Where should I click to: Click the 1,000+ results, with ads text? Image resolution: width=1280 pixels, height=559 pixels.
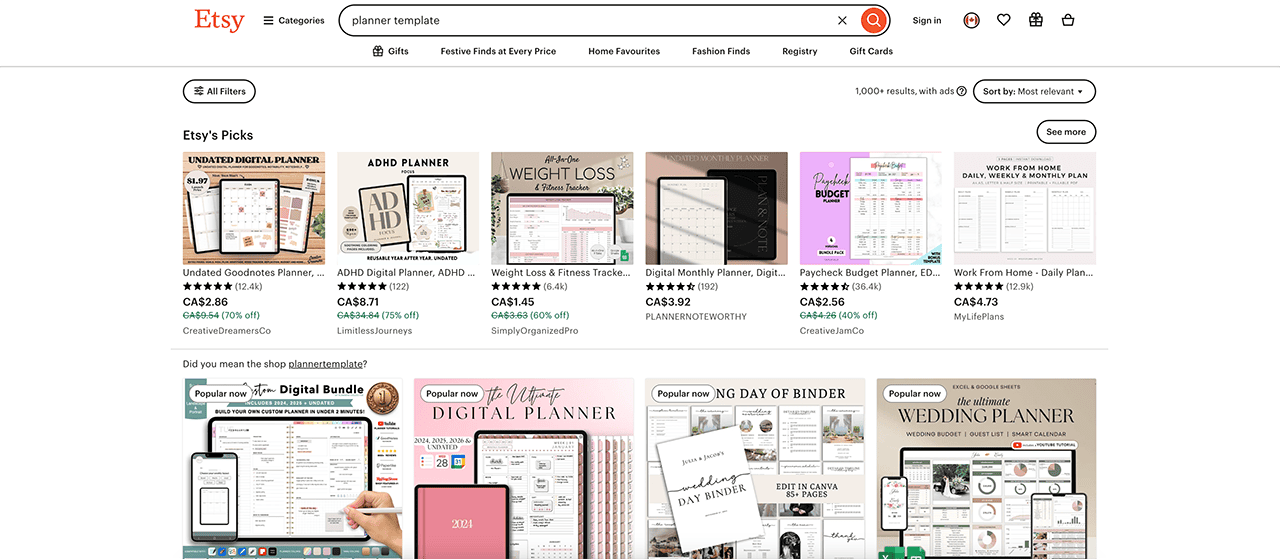click(x=904, y=91)
